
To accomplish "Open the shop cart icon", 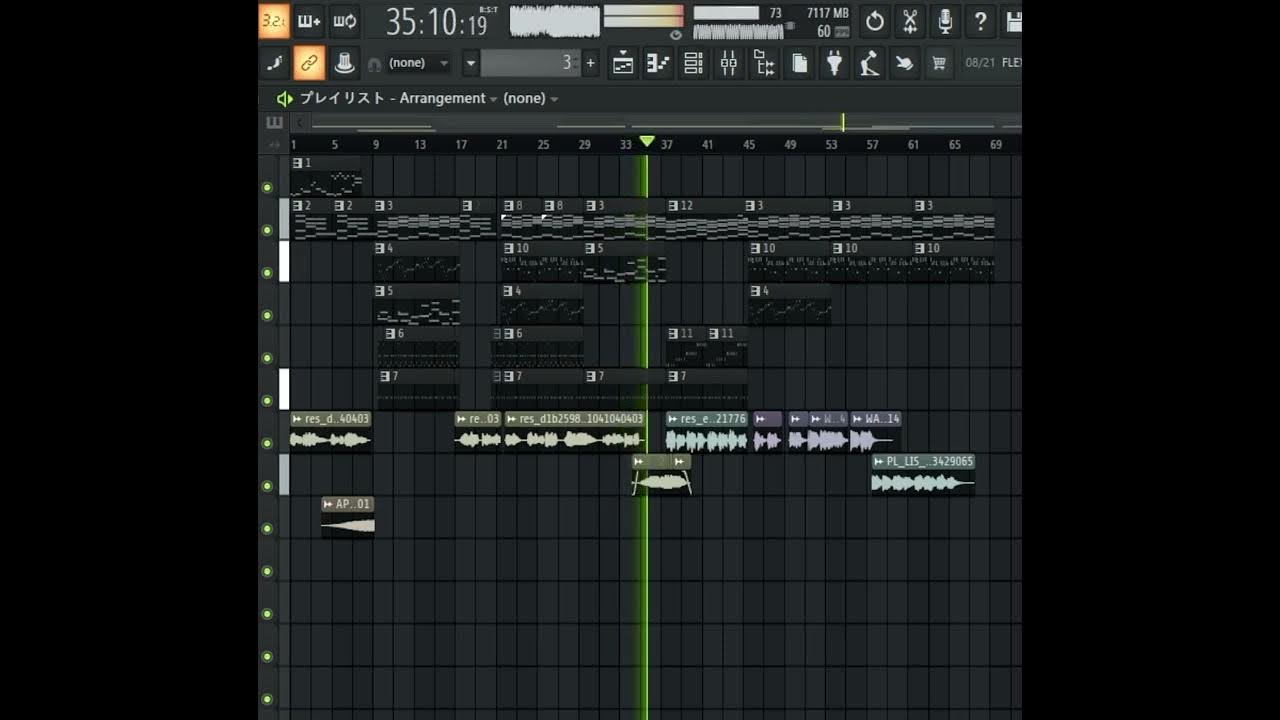I will (x=939, y=63).
